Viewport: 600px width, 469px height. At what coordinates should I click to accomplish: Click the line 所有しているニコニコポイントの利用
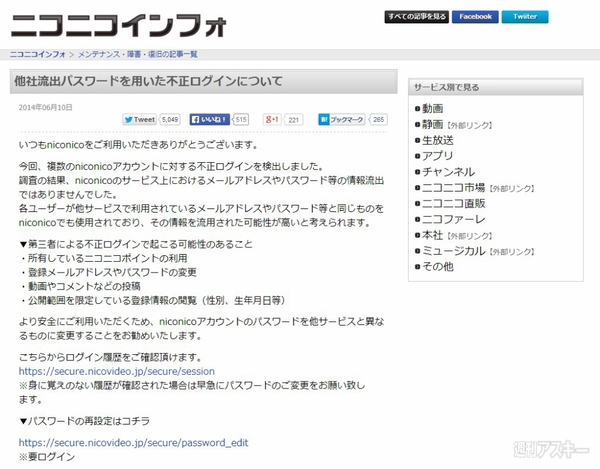[x=108, y=258]
